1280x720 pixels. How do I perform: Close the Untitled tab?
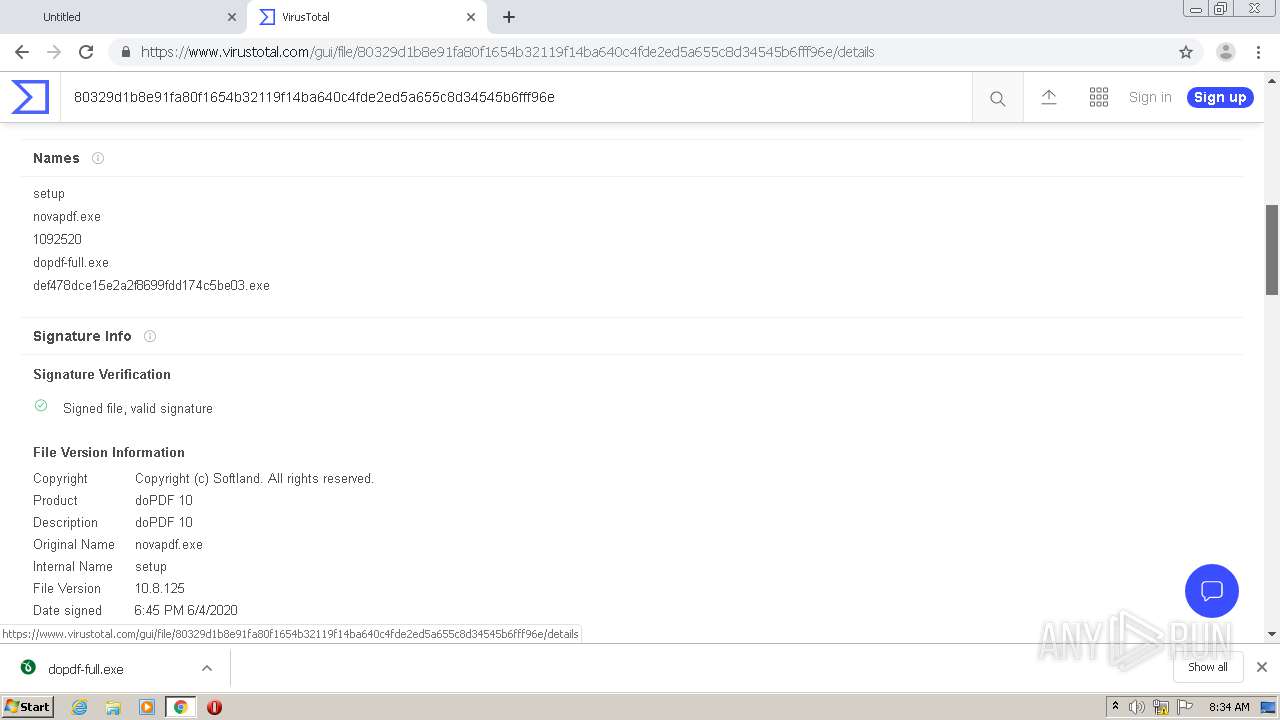point(232,17)
